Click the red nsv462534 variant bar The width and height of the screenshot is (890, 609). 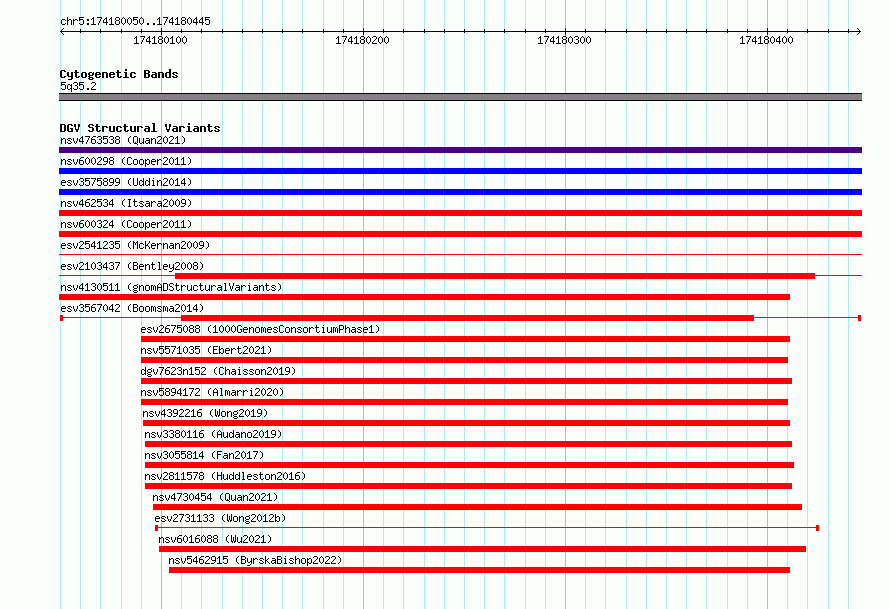(x=460, y=213)
